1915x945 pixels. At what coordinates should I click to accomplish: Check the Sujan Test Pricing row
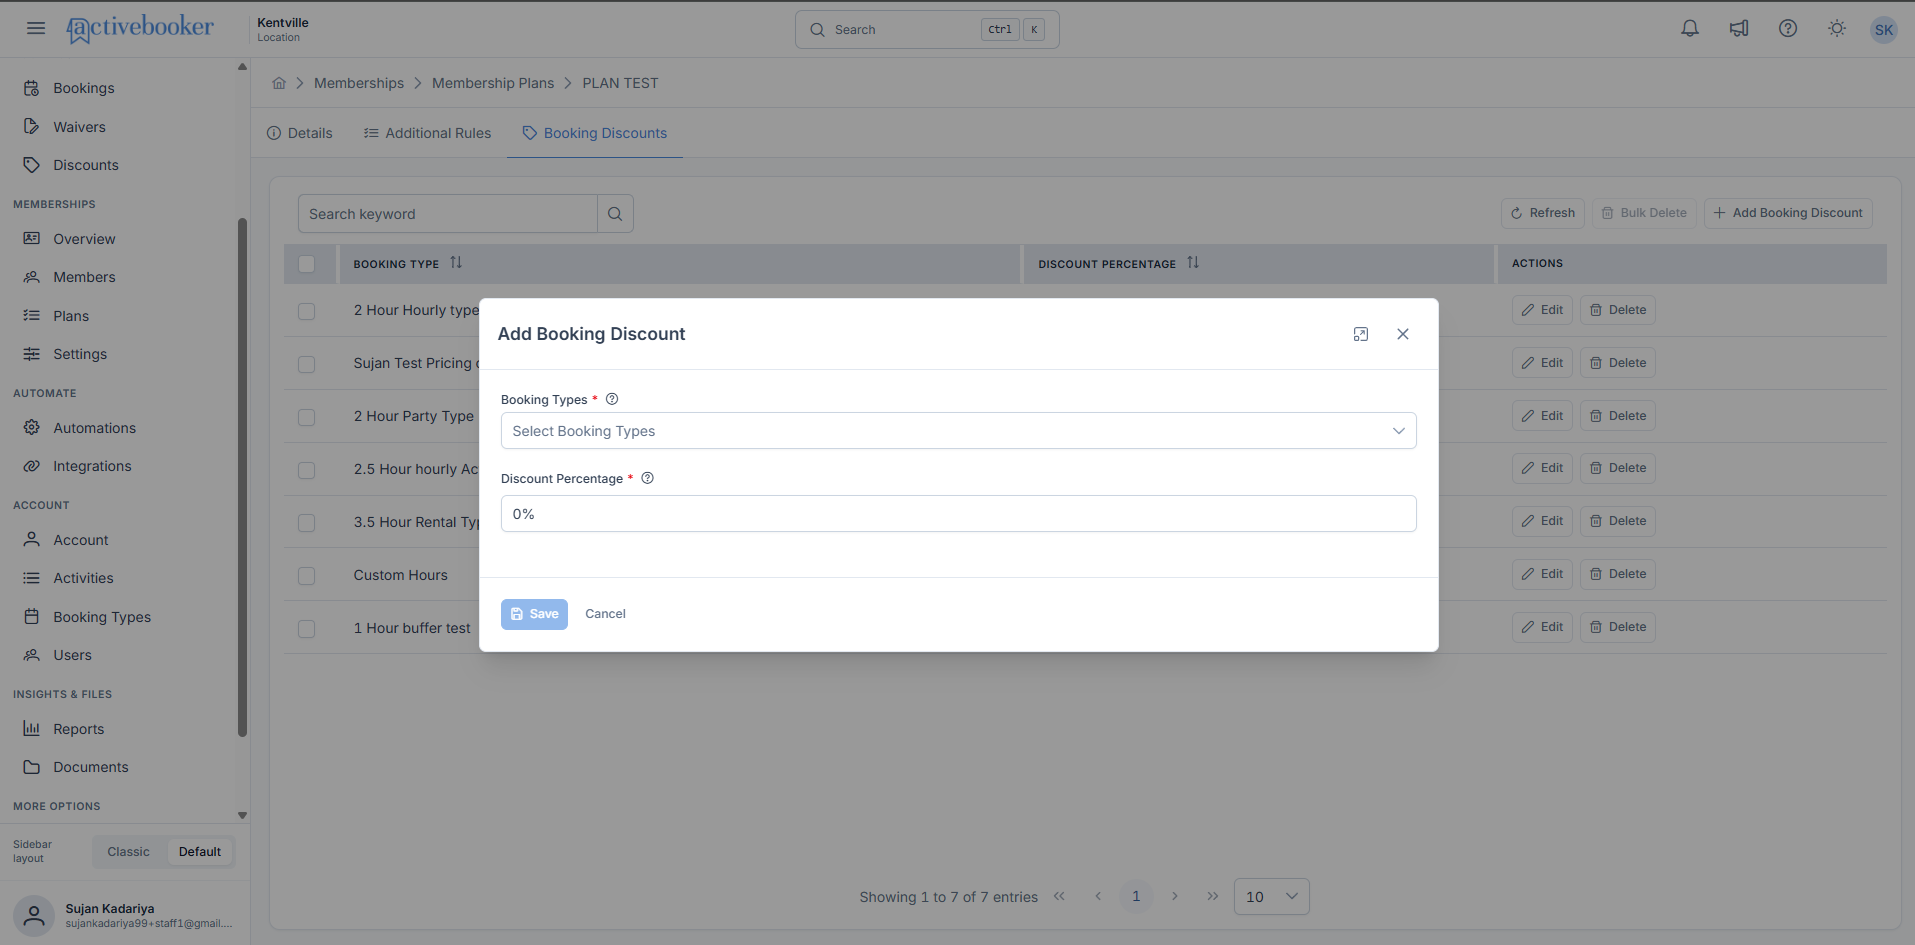pos(307,364)
